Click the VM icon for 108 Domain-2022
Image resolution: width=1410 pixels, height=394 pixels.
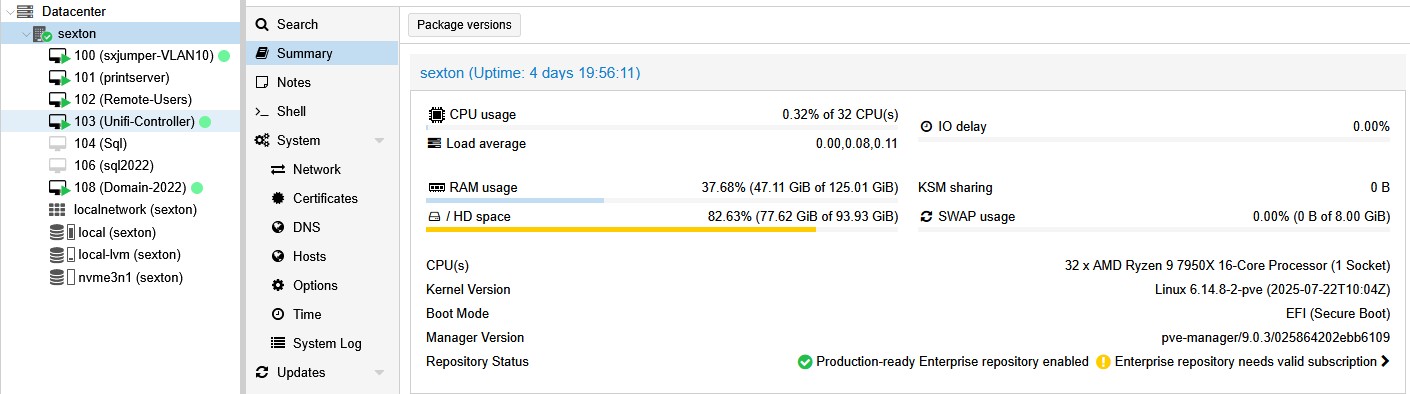pyautogui.click(x=59, y=188)
